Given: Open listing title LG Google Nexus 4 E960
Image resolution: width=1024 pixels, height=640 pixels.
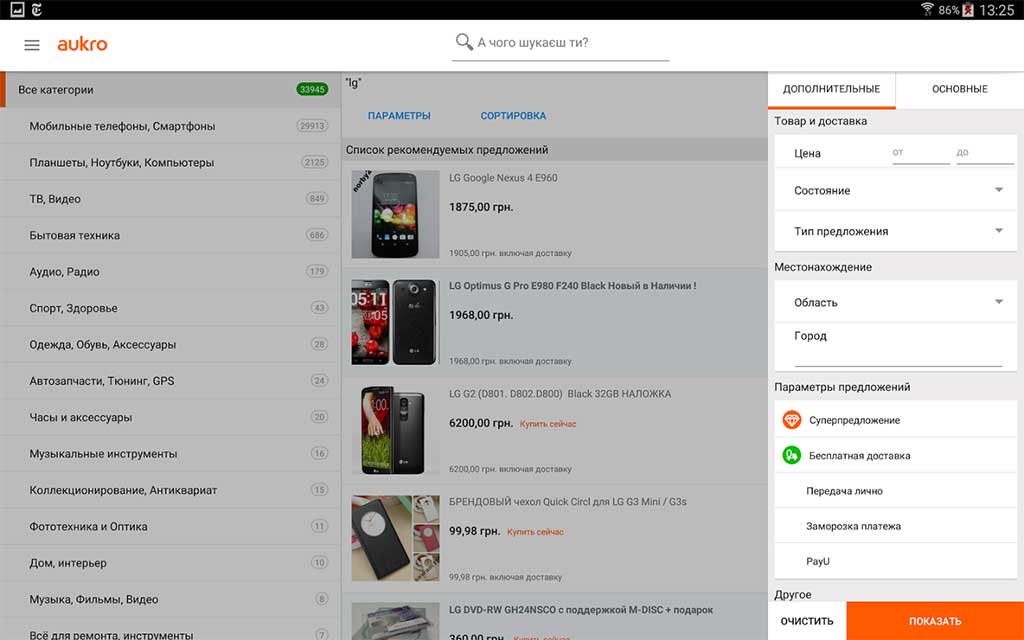Looking at the screenshot, I should click(x=503, y=178).
